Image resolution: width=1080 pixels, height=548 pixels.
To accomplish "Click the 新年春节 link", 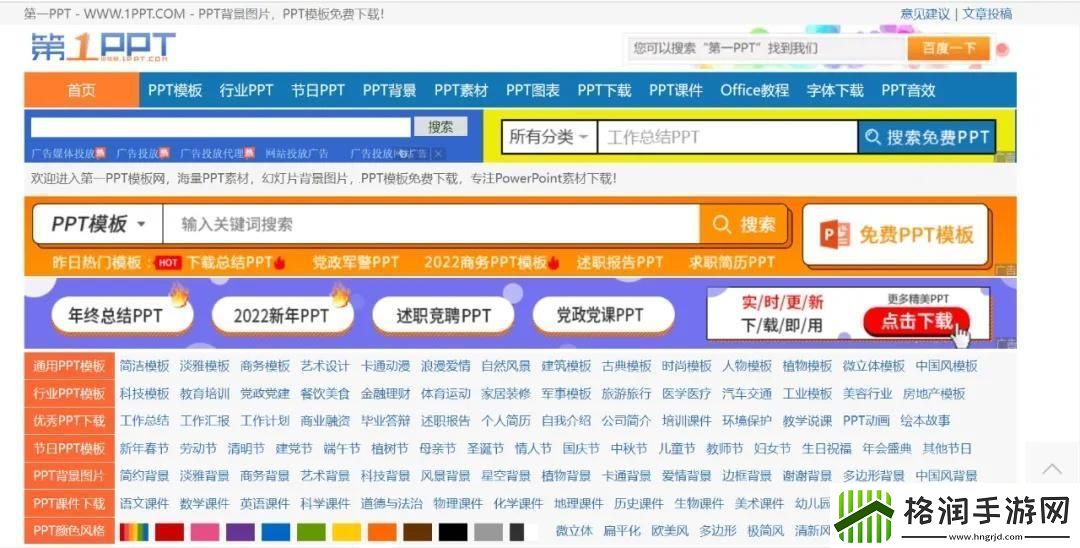I will pyautogui.click(x=145, y=449).
